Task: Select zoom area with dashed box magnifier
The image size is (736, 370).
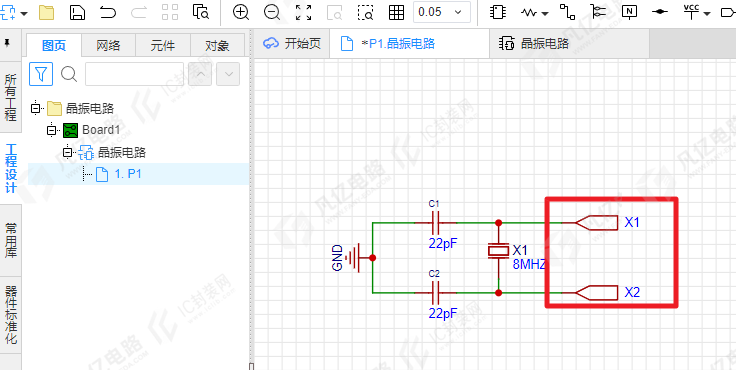Action: click(365, 13)
